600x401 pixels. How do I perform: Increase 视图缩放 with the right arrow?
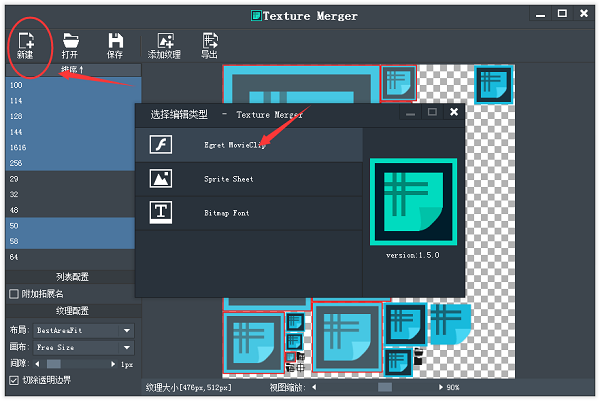(x=441, y=387)
